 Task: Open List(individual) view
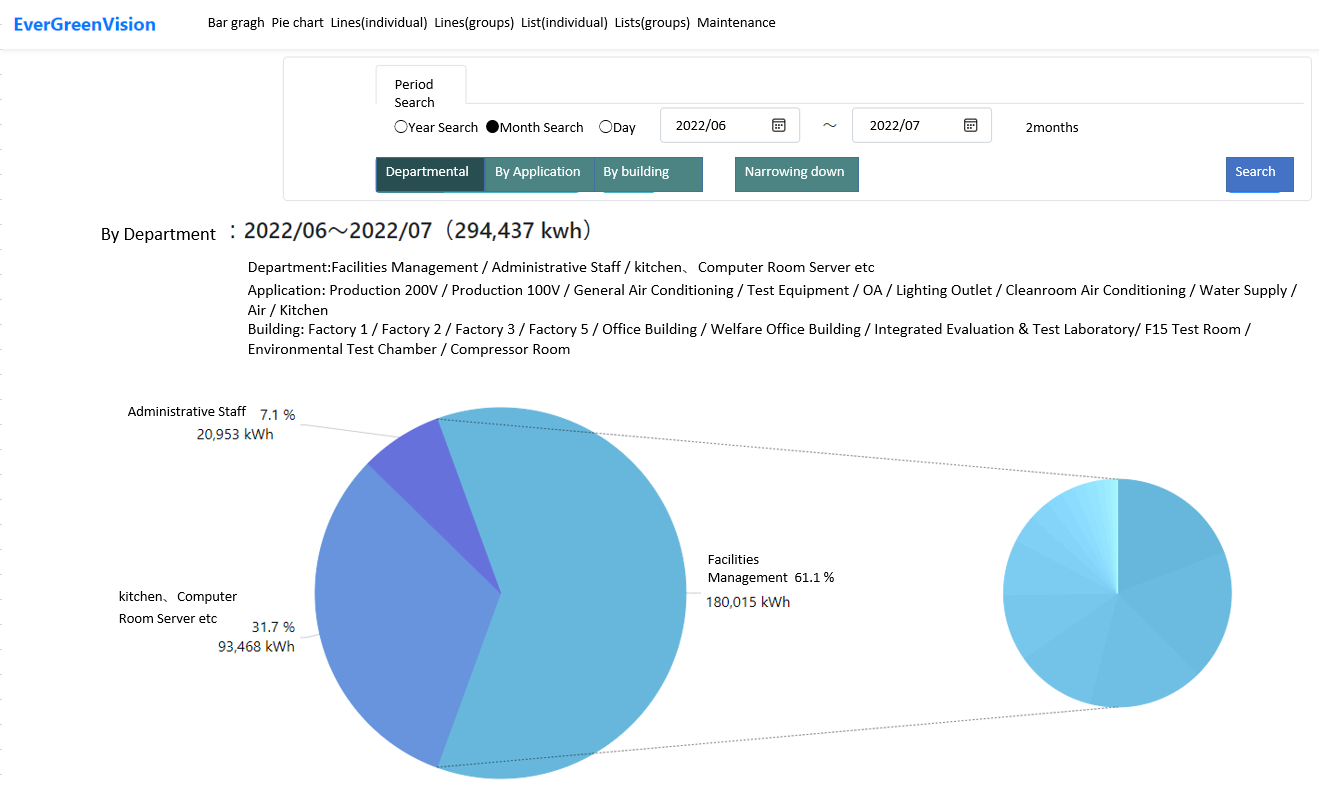[x=564, y=22]
